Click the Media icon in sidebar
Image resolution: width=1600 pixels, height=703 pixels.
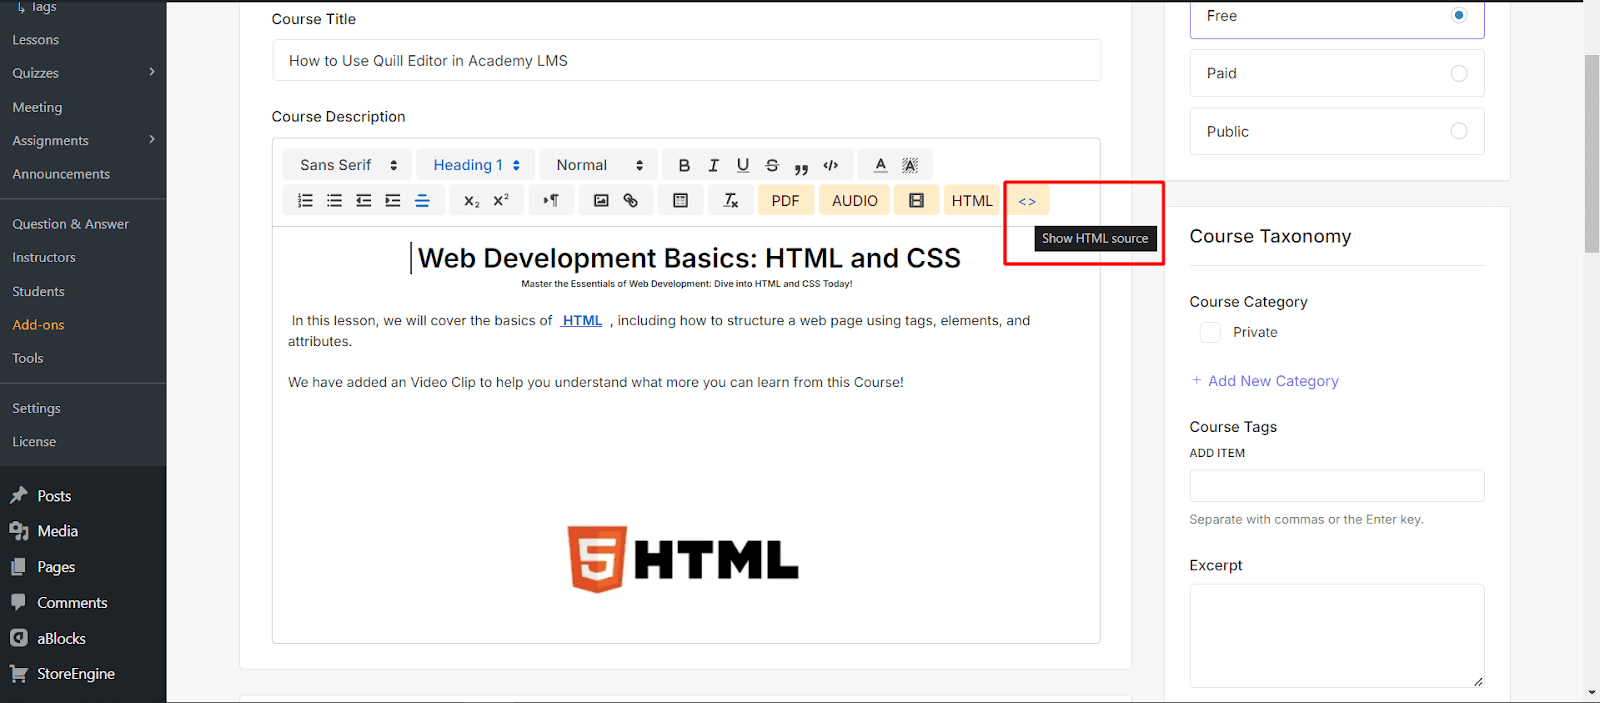(18, 531)
